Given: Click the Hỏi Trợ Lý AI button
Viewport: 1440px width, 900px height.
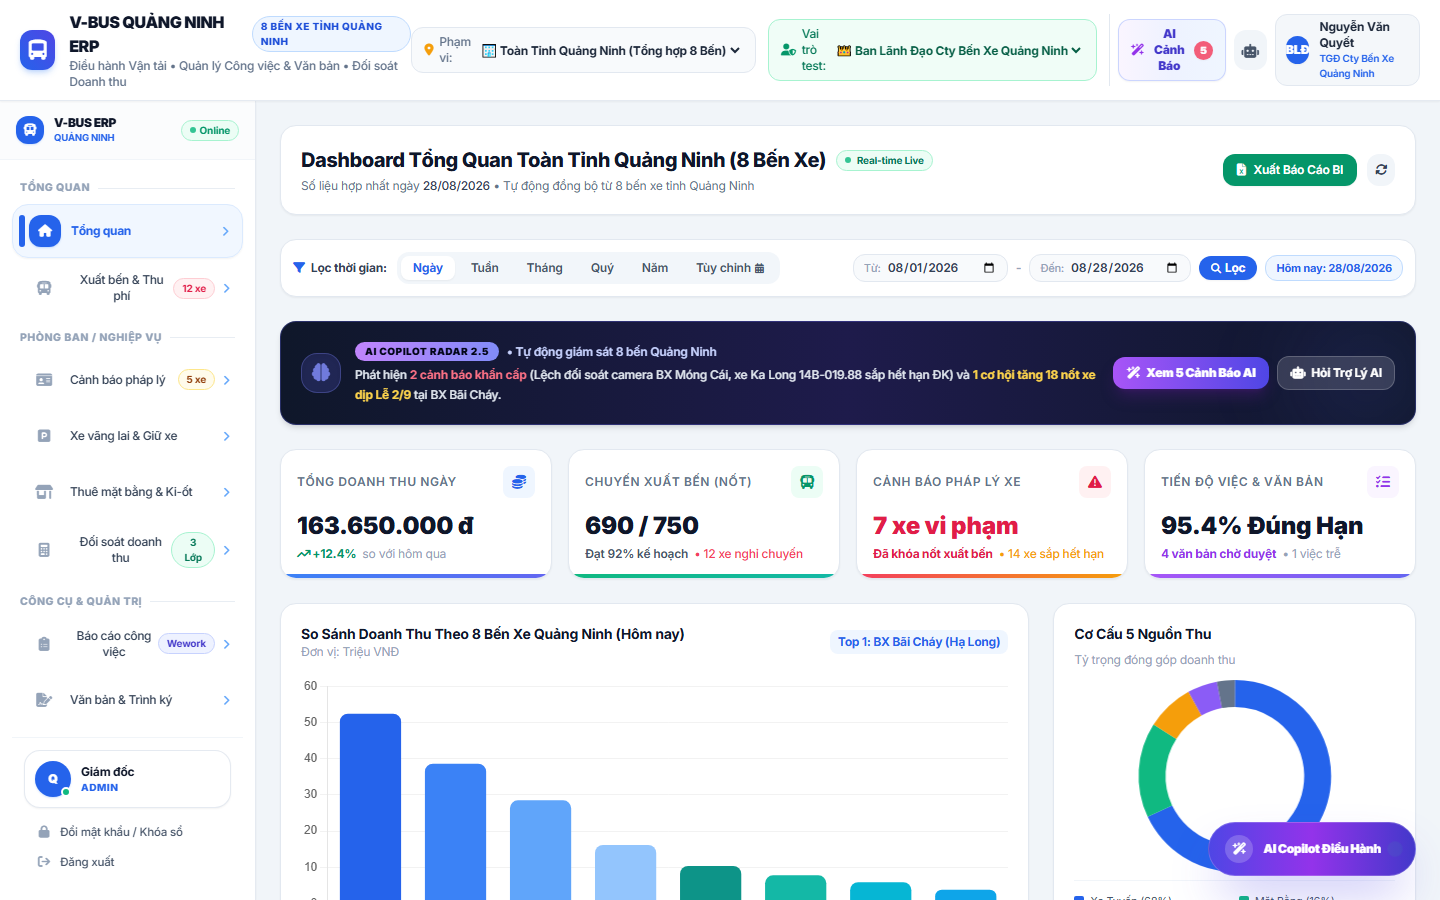Looking at the screenshot, I should pos(1336,373).
